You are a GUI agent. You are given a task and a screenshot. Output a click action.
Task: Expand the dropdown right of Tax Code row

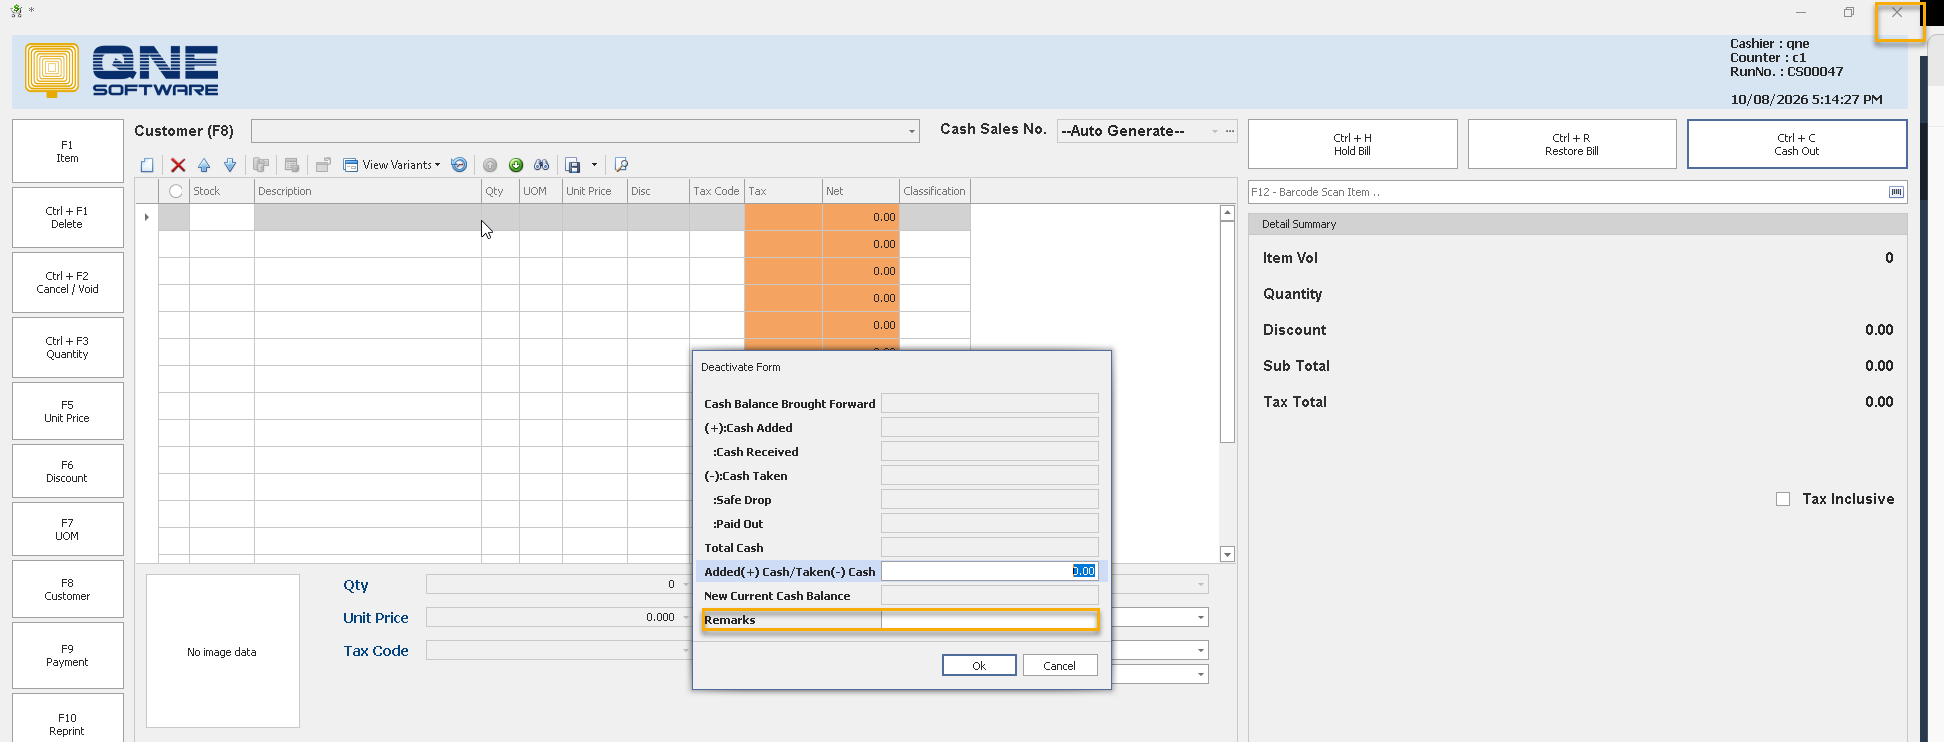(1201, 651)
